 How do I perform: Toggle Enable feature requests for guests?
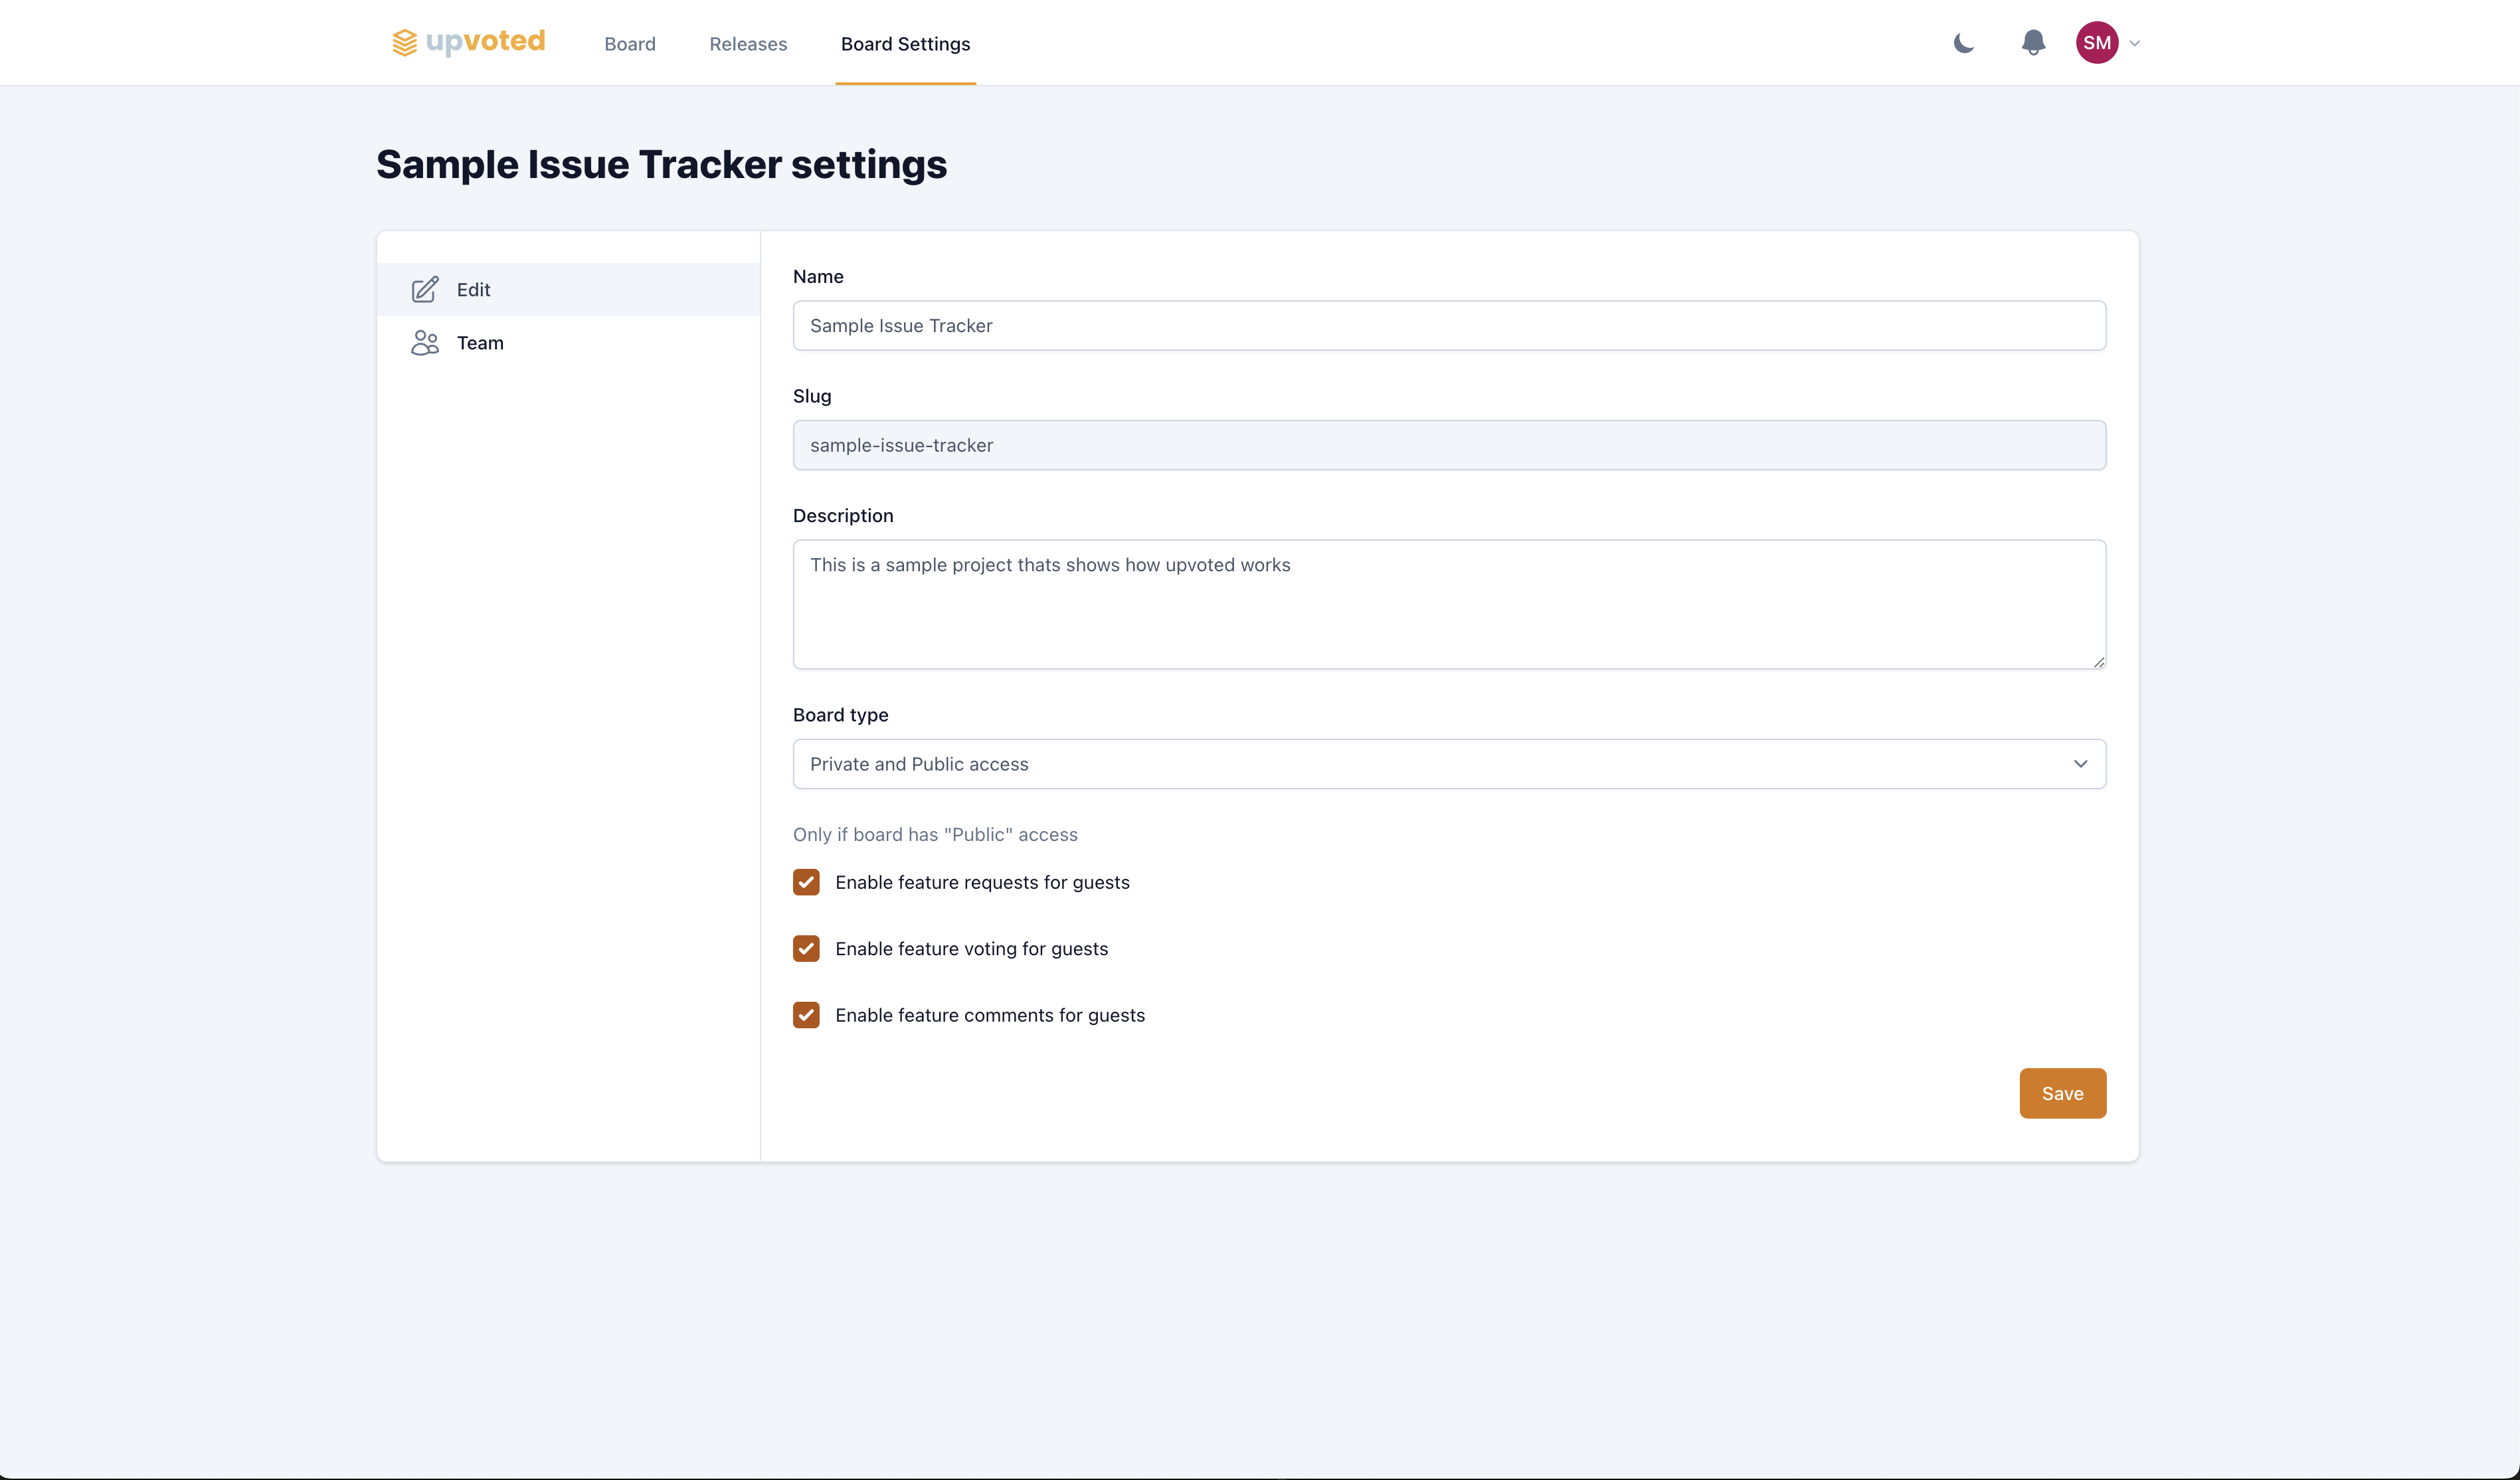coord(806,881)
